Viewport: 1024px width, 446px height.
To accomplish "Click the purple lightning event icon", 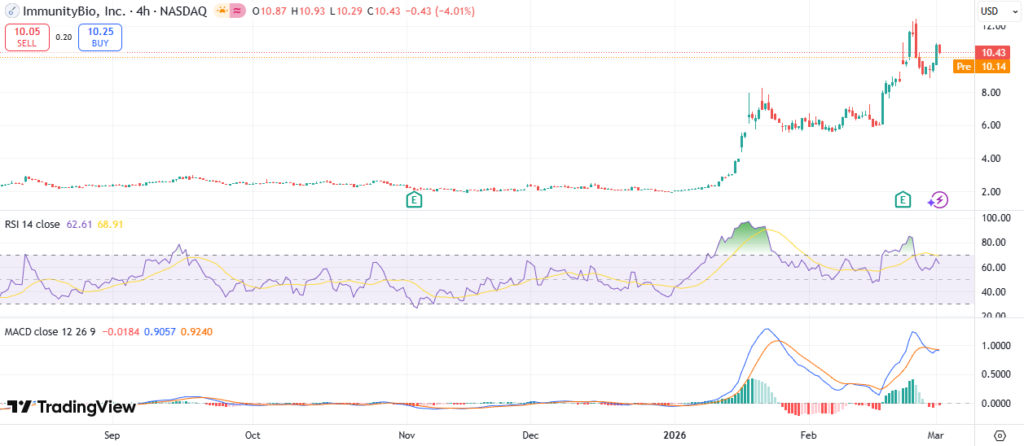I will (937, 200).
